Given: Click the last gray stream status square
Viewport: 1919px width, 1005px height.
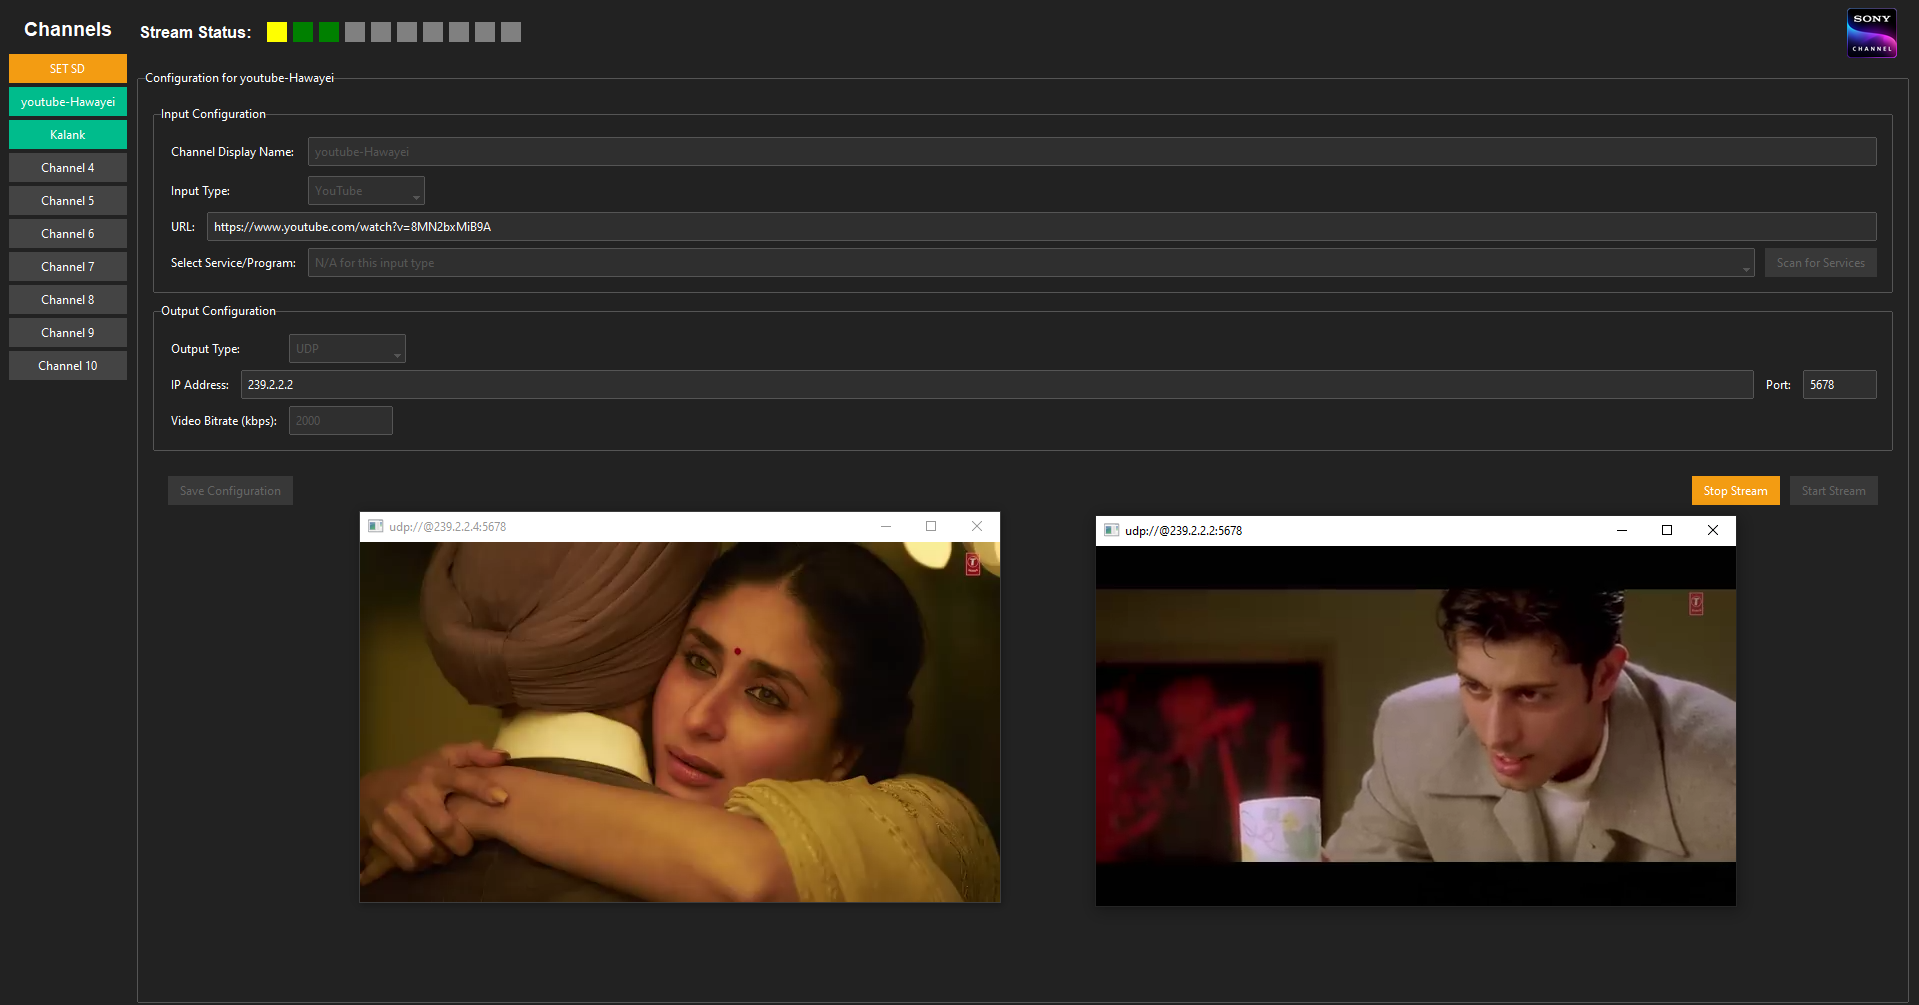Looking at the screenshot, I should pos(510,32).
